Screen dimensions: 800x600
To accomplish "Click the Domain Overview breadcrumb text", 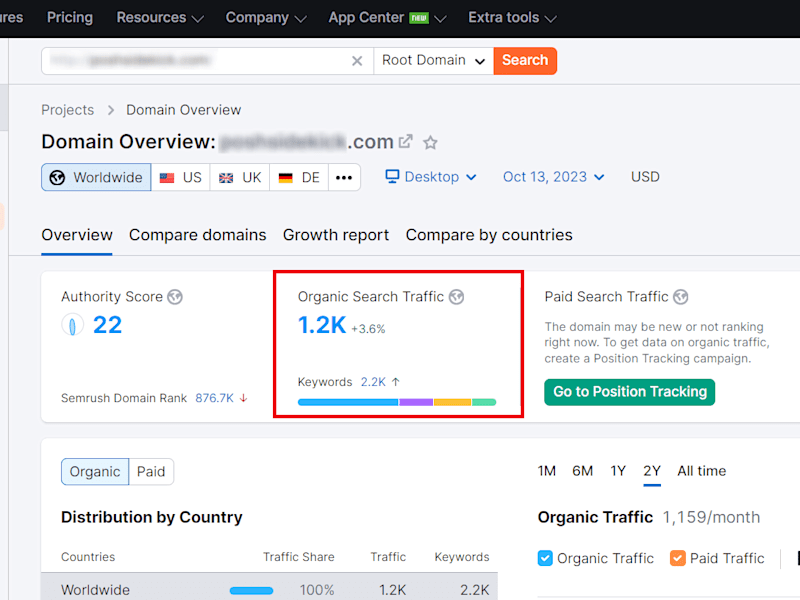I will coord(184,110).
